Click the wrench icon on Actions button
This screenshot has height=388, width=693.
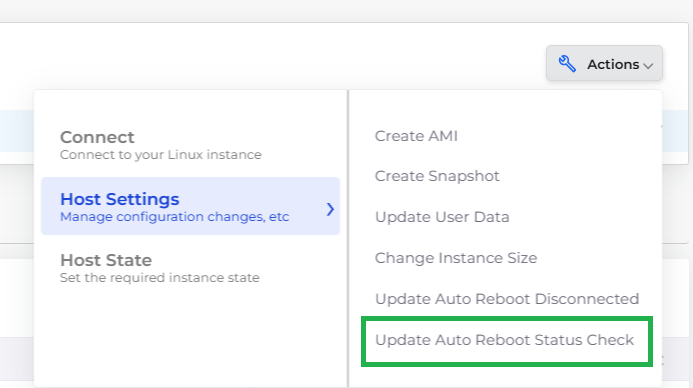(567, 64)
